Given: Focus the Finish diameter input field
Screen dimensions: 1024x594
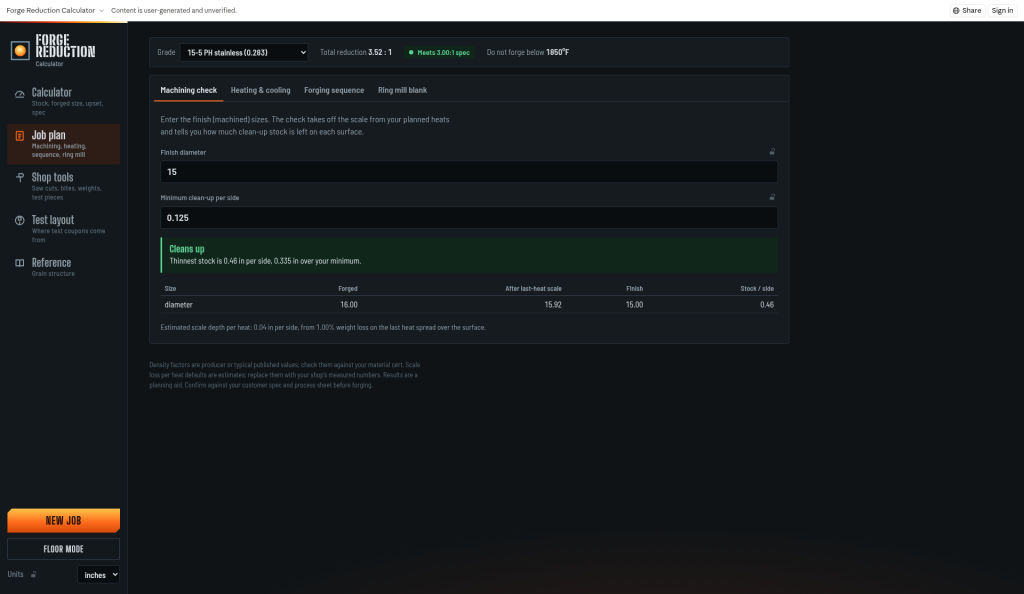Looking at the screenshot, I should pyautogui.click(x=469, y=172).
